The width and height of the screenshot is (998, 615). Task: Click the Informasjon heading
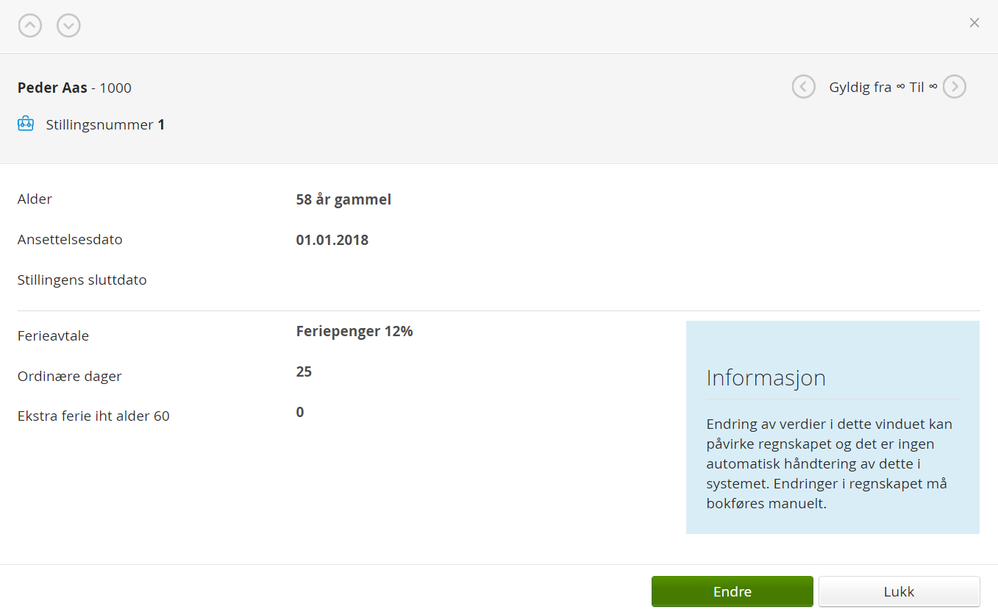point(766,378)
